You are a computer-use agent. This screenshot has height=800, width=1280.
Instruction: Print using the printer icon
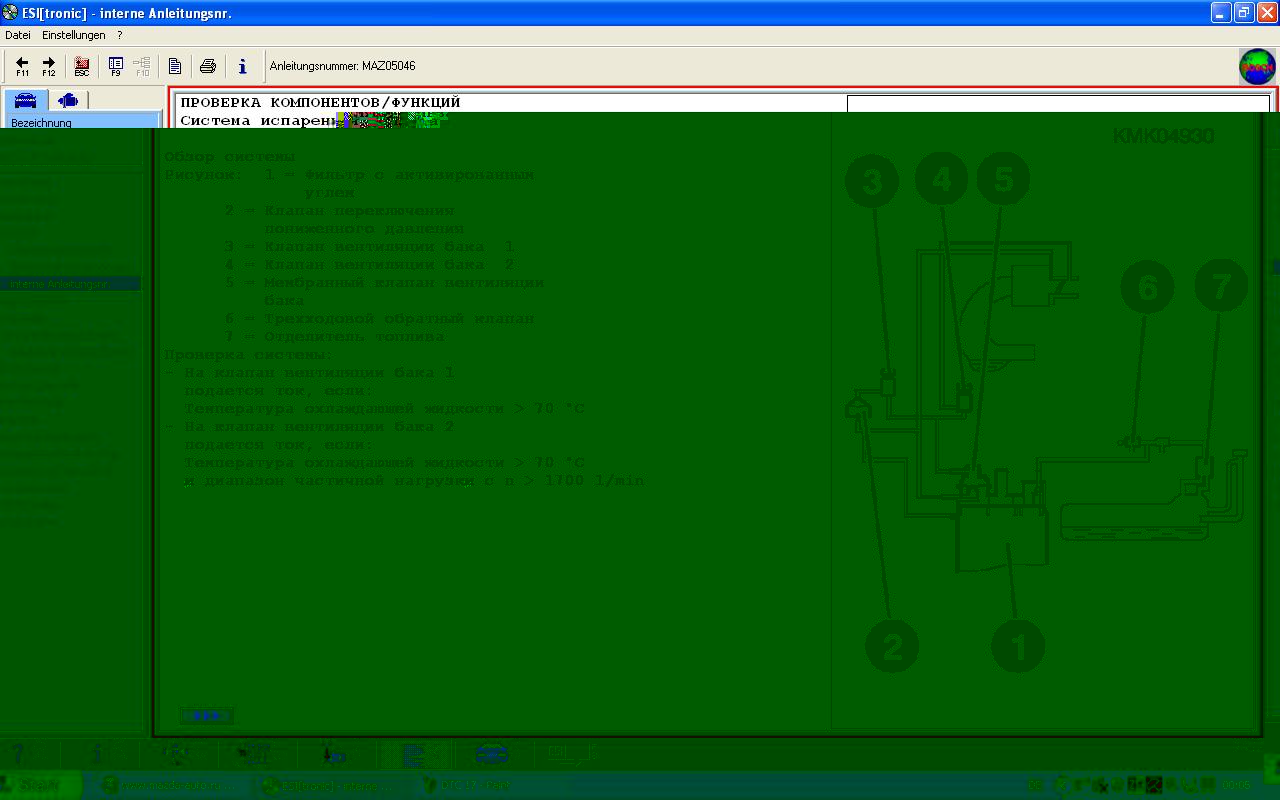tap(208, 66)
